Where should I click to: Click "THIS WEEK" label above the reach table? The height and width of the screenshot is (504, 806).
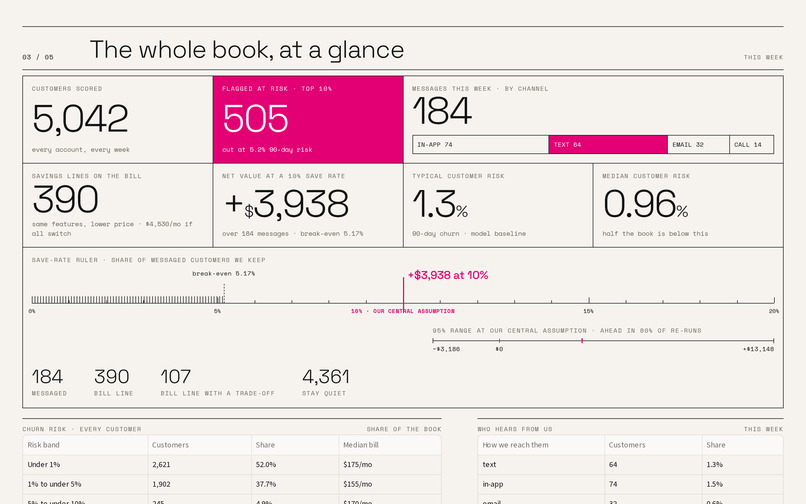point(763,429)
